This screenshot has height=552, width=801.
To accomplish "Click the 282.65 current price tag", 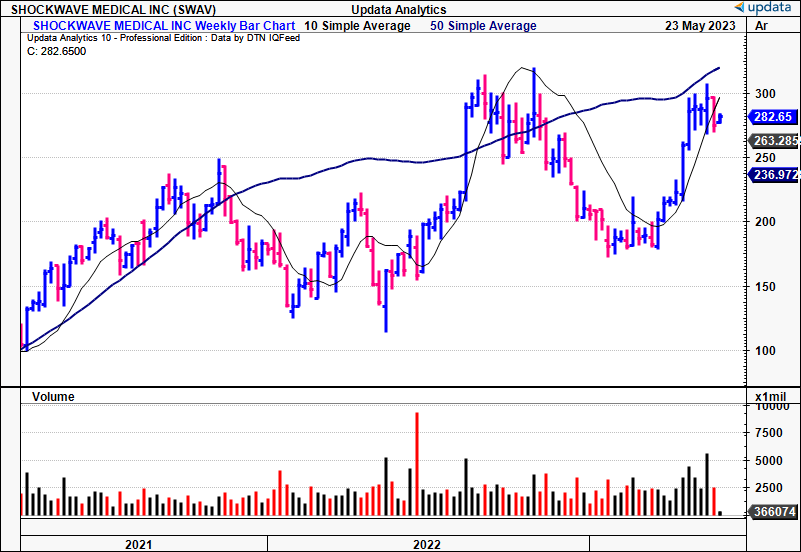I will pos(772,116).
